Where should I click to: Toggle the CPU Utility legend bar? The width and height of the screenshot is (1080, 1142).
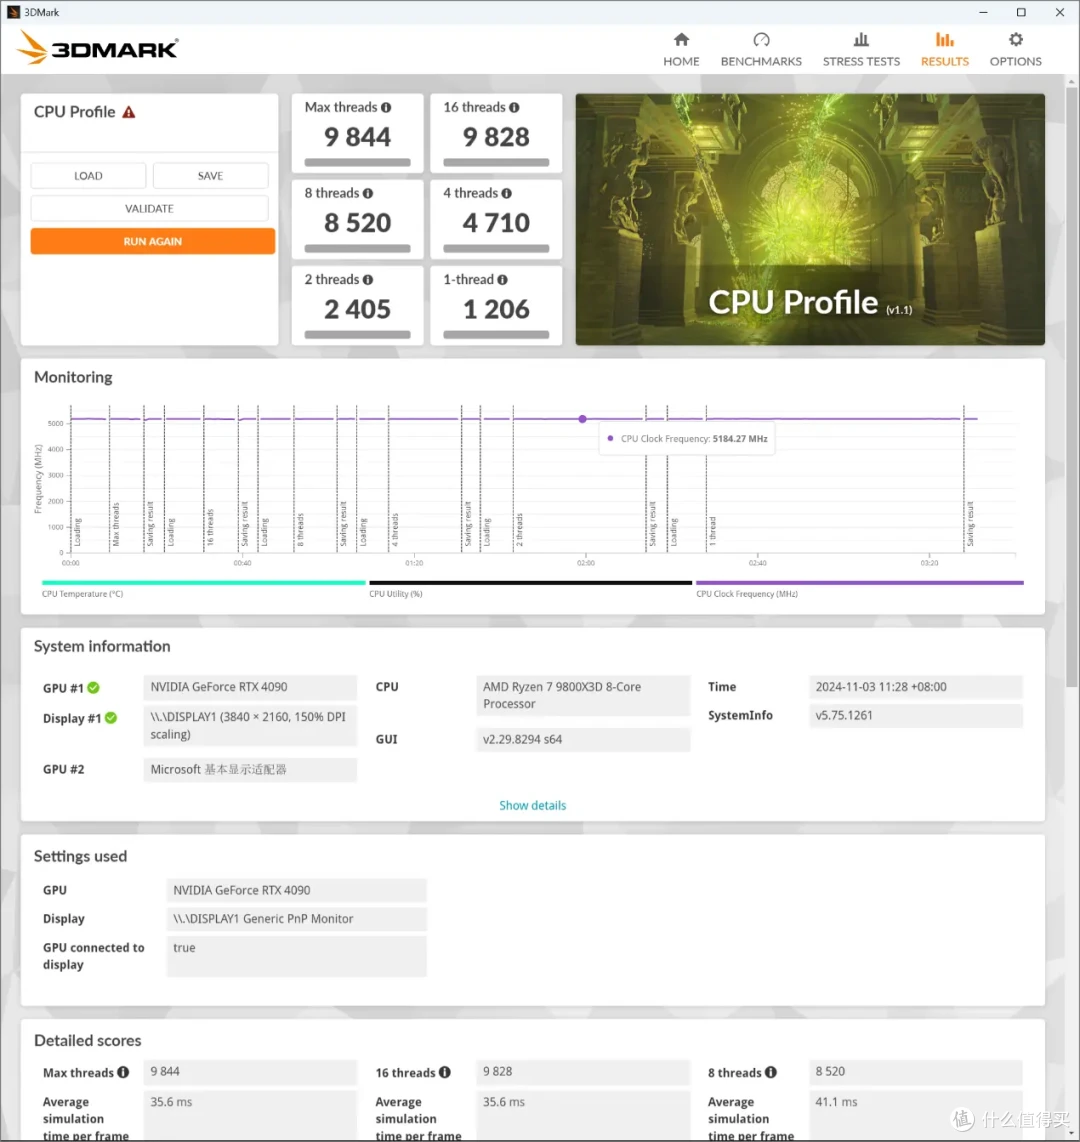click(530, 583)
